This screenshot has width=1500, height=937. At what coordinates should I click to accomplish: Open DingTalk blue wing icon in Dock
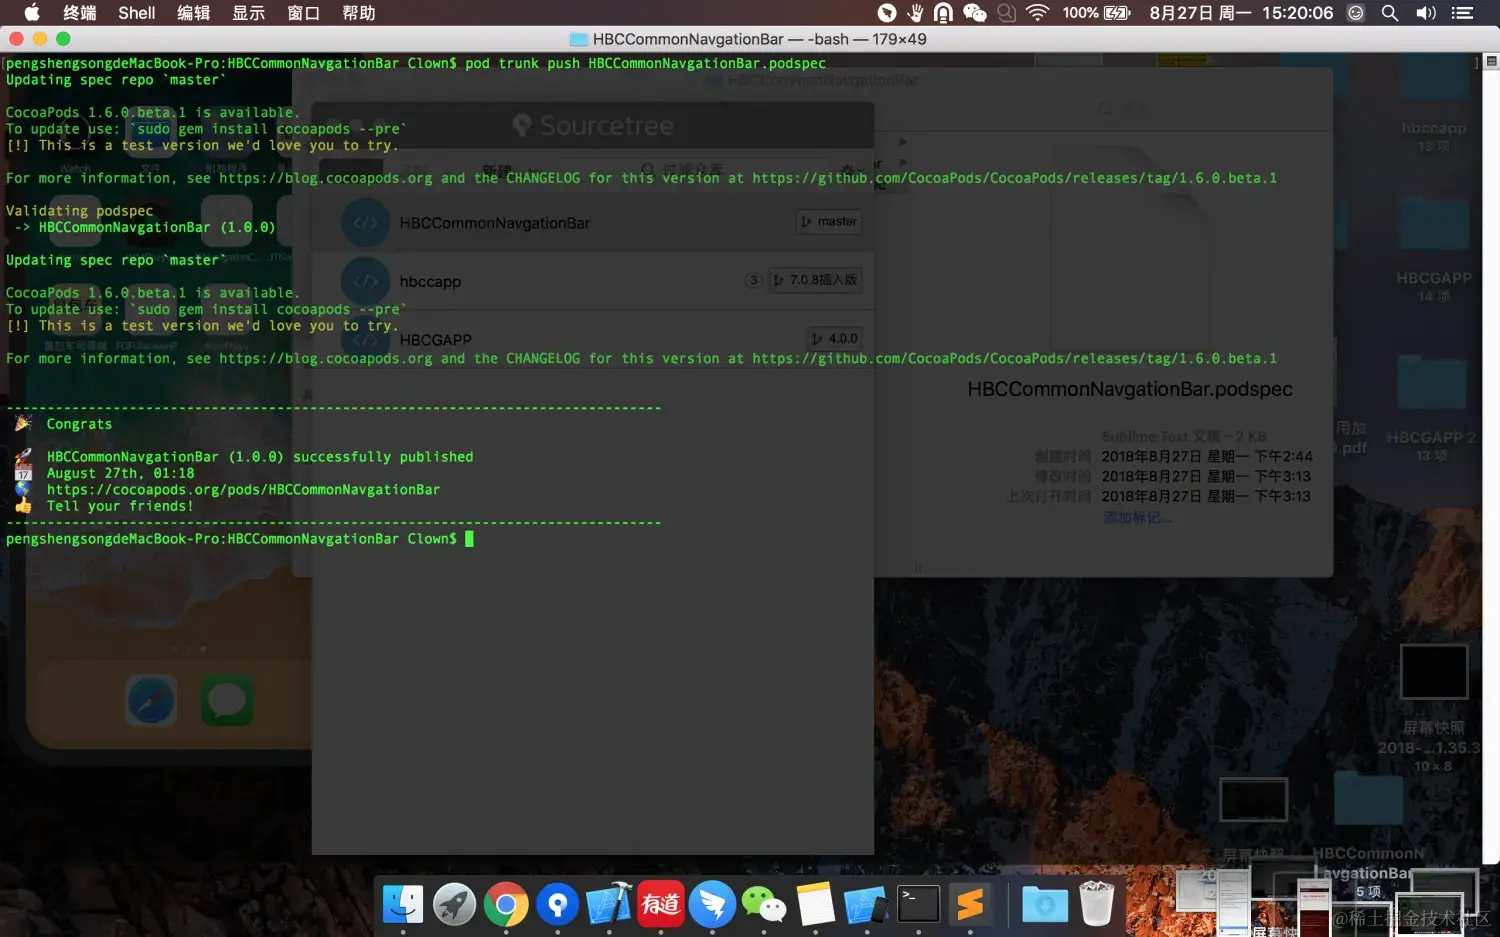click(x=712, y=905)
